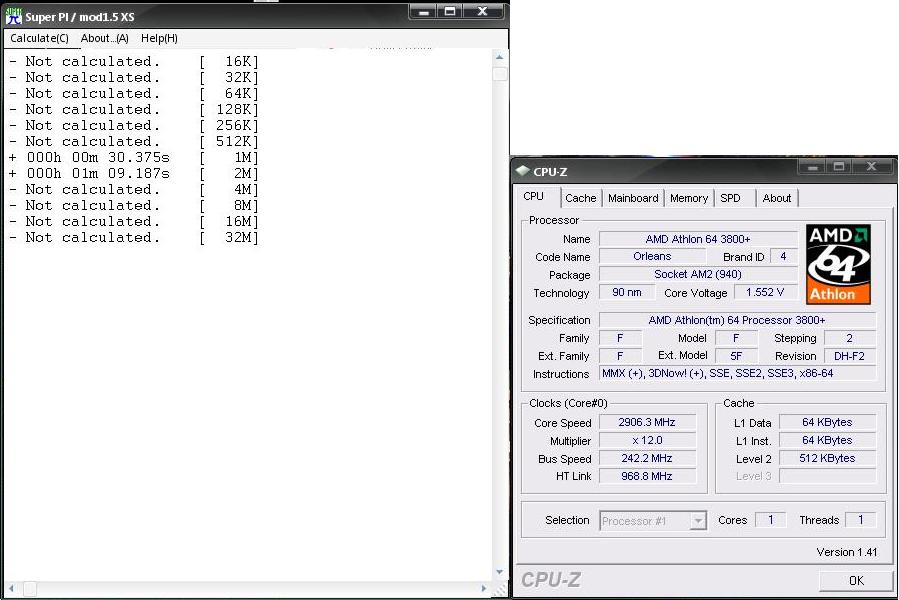Viewport: 899px width, 600px height.
Task: Click the L1 Data value '64 KBytes'
Action: tap(827, 422)
